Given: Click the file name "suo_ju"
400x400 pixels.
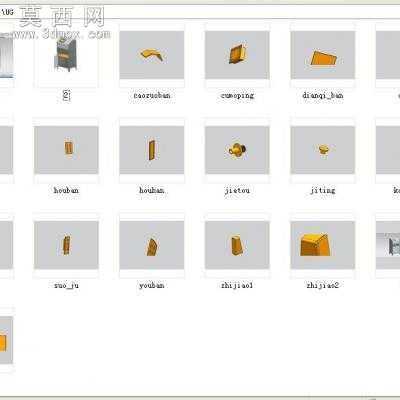Looking at the screenshot, I should [66, 286].
